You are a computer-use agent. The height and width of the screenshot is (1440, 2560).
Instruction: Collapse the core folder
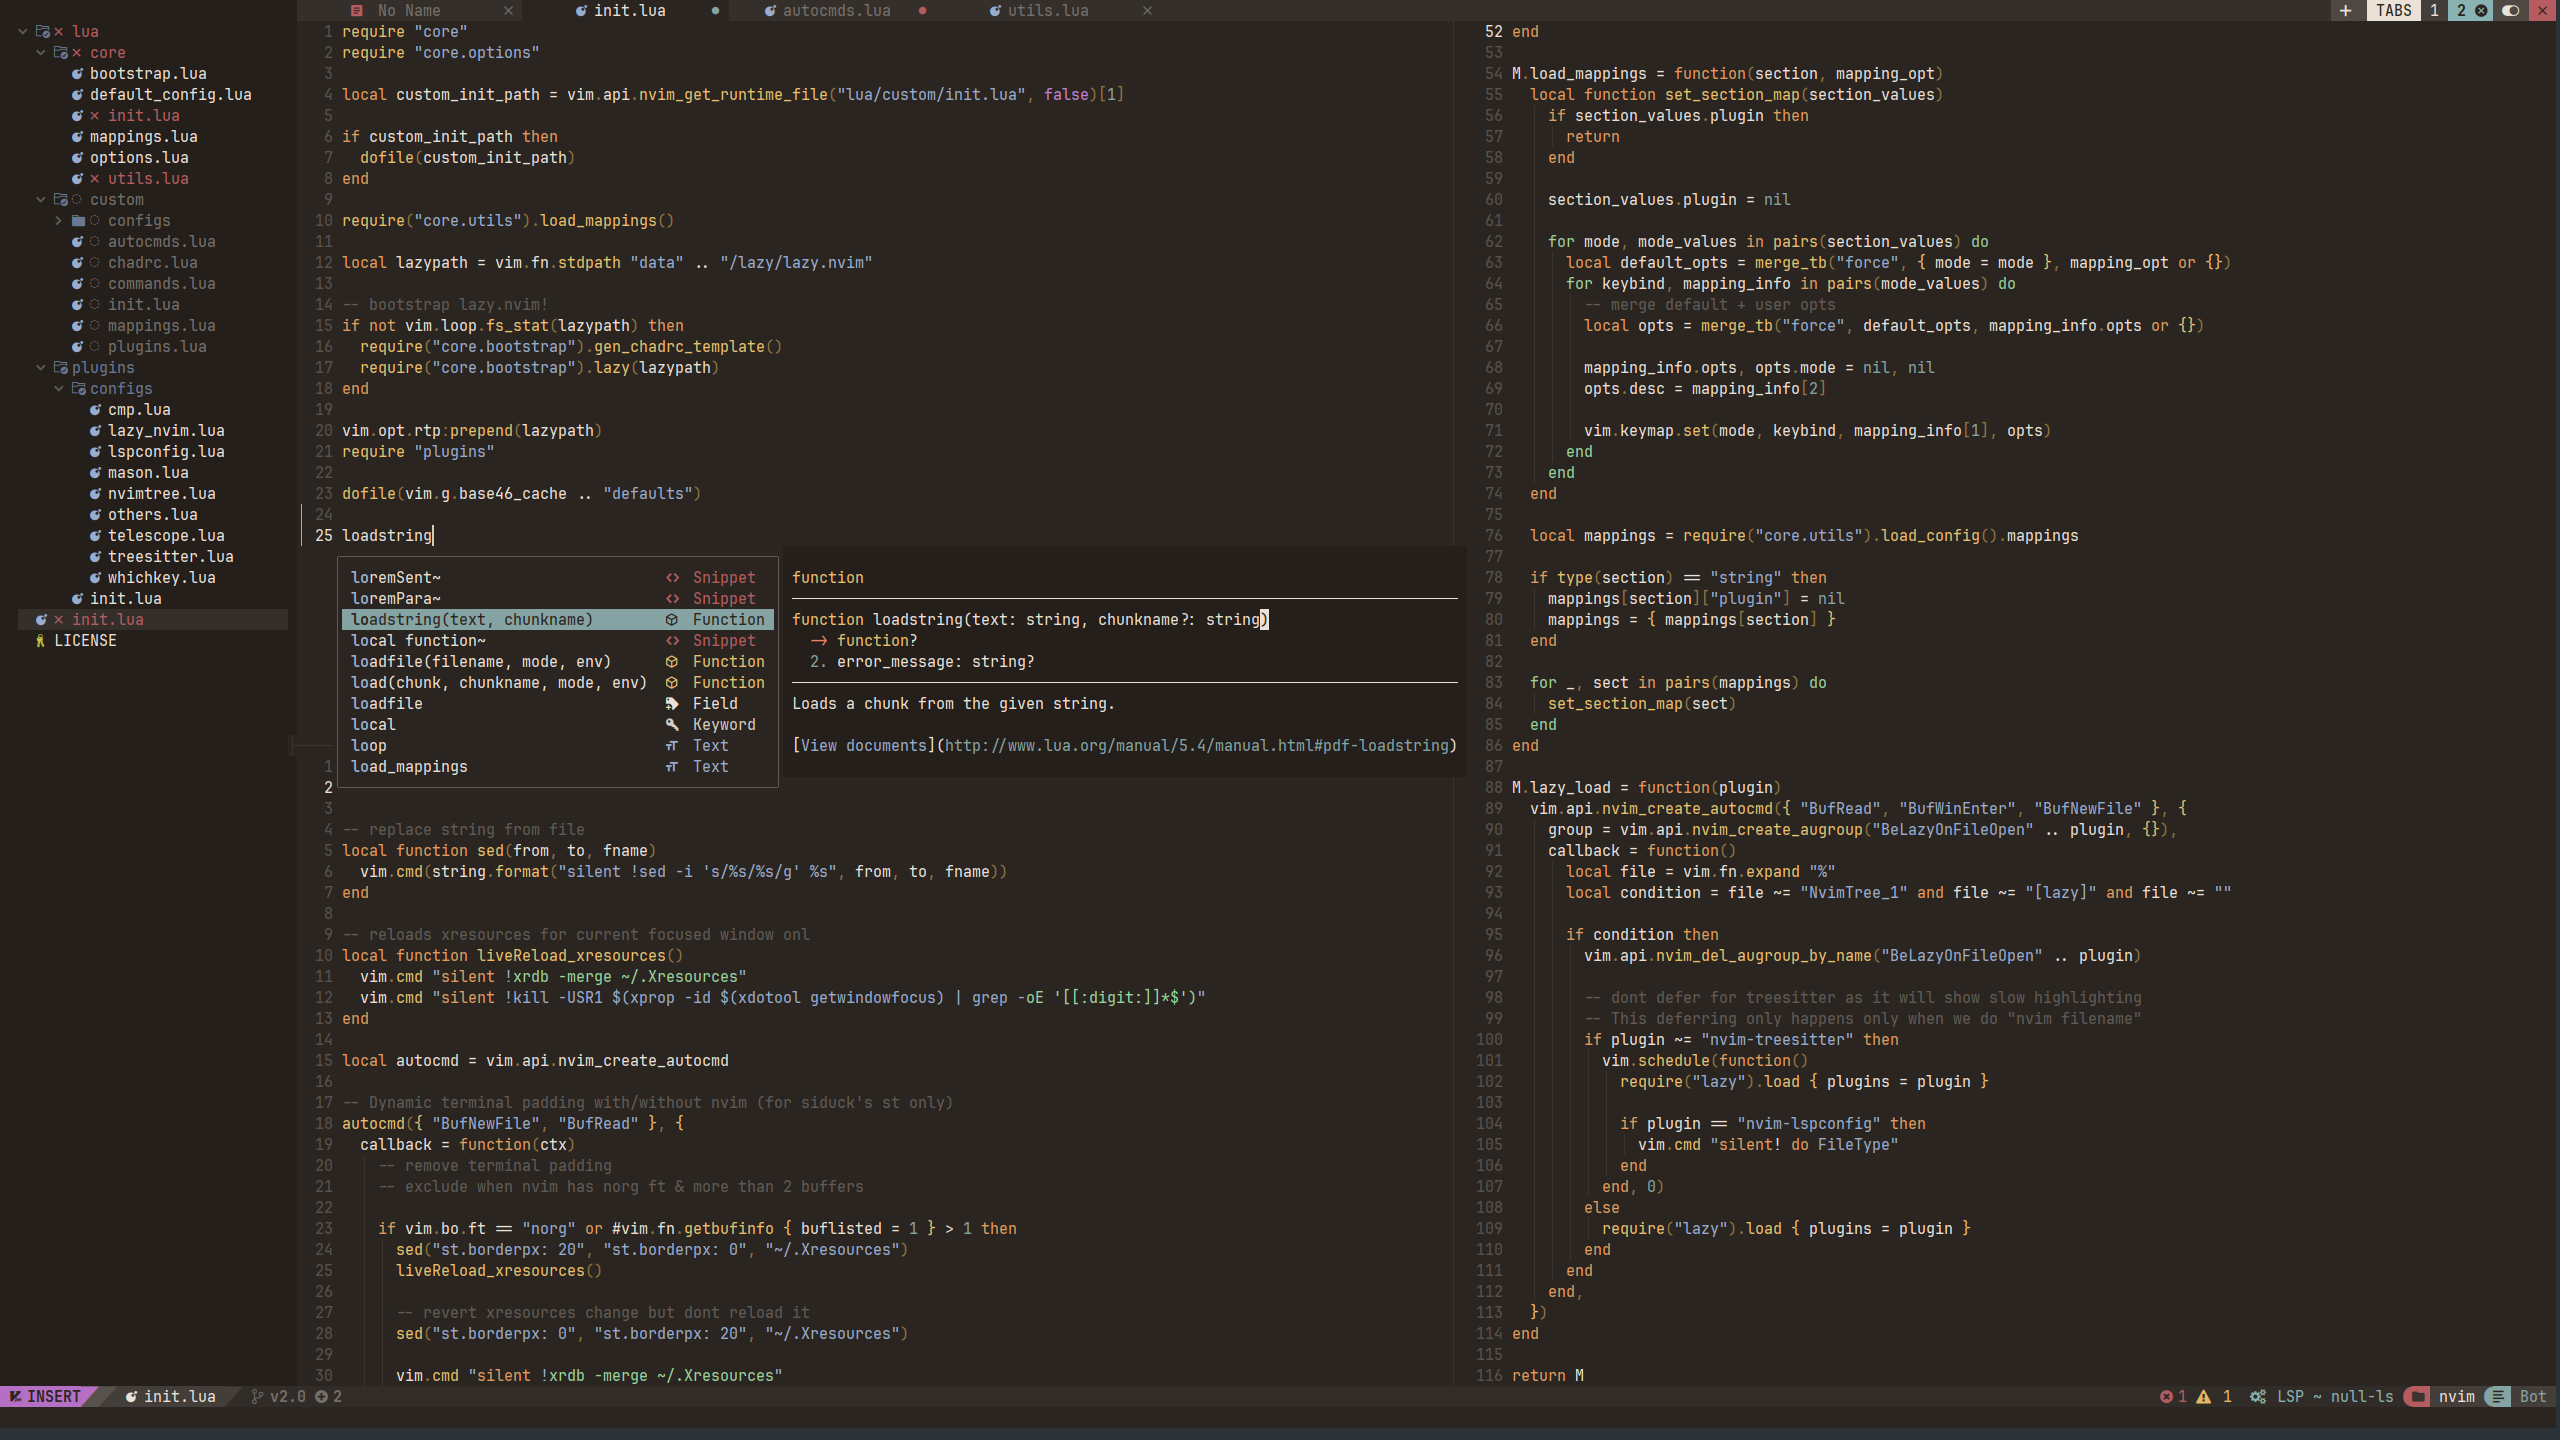click(40, 52)
